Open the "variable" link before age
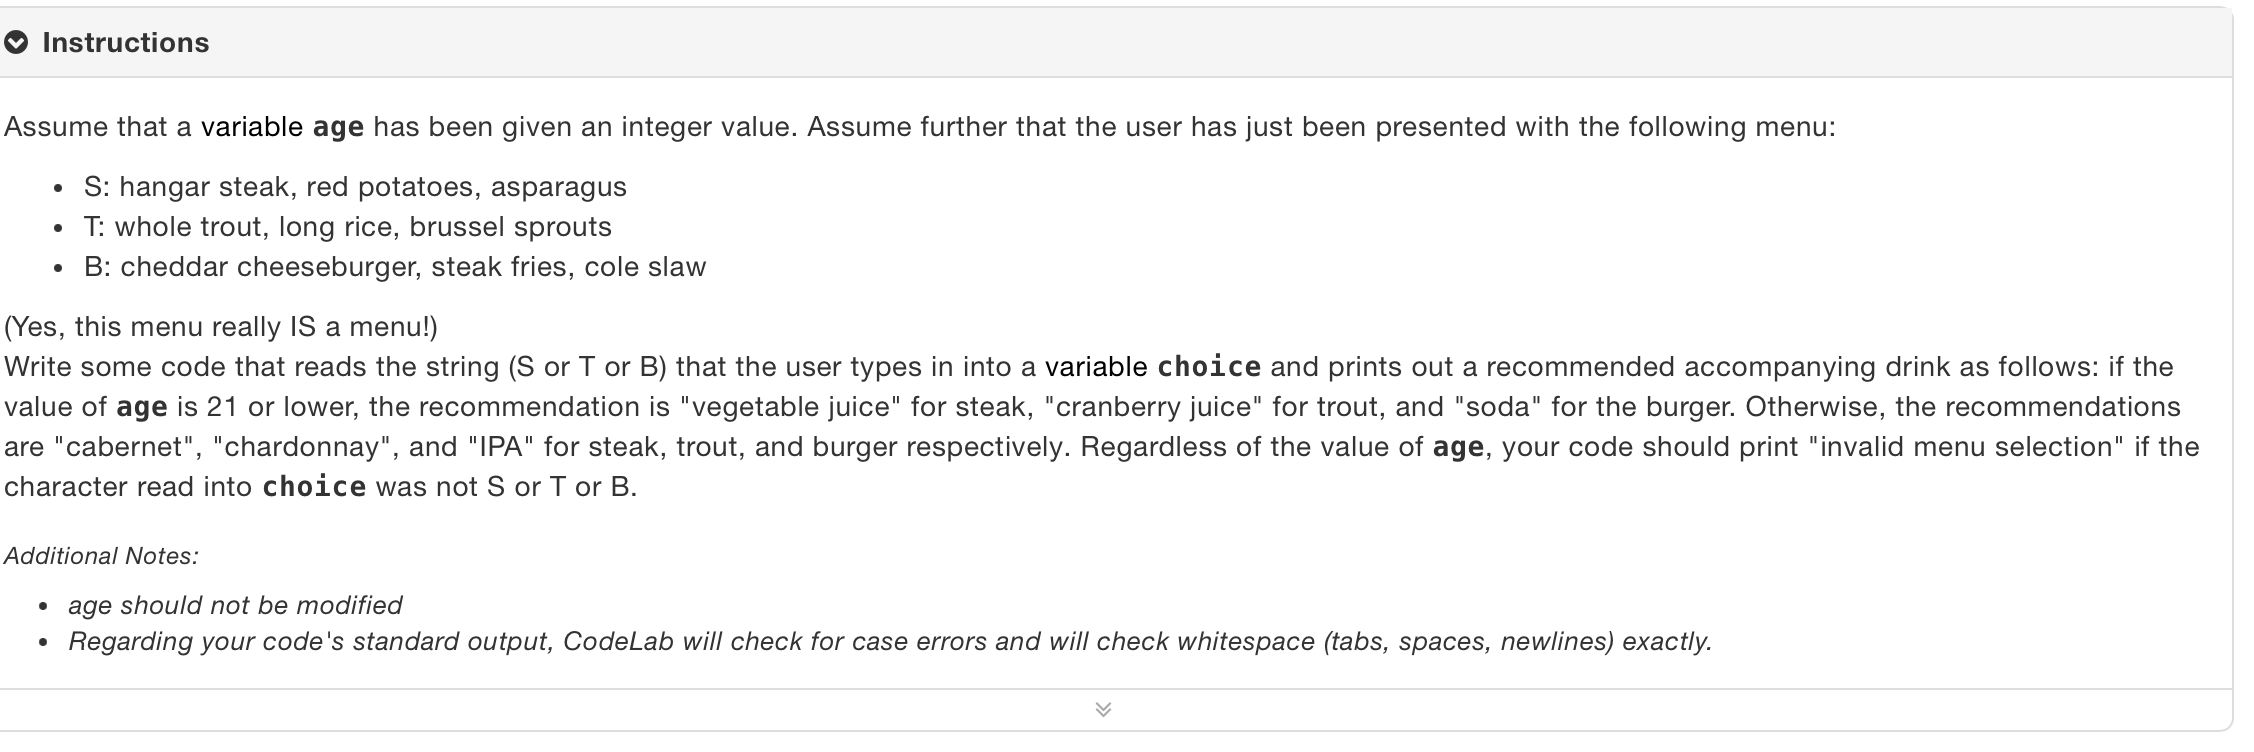The height and width of the screenshot is (752, 2254). [x=252, y=127]
